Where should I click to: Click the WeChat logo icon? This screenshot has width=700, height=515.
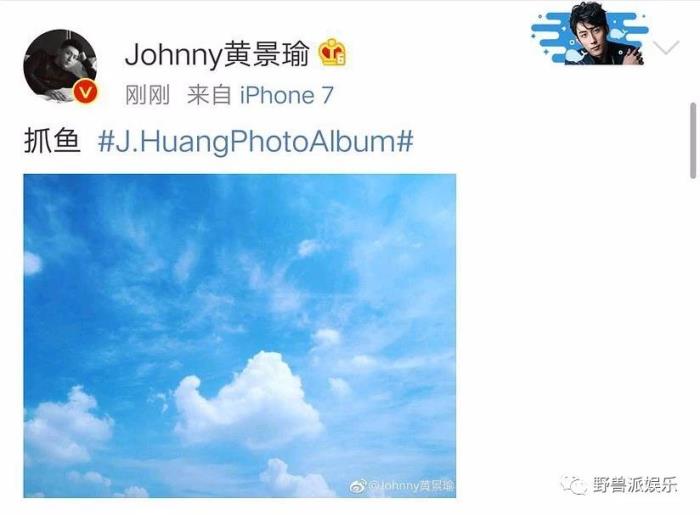pyautogui.click(x=574, y=485)
